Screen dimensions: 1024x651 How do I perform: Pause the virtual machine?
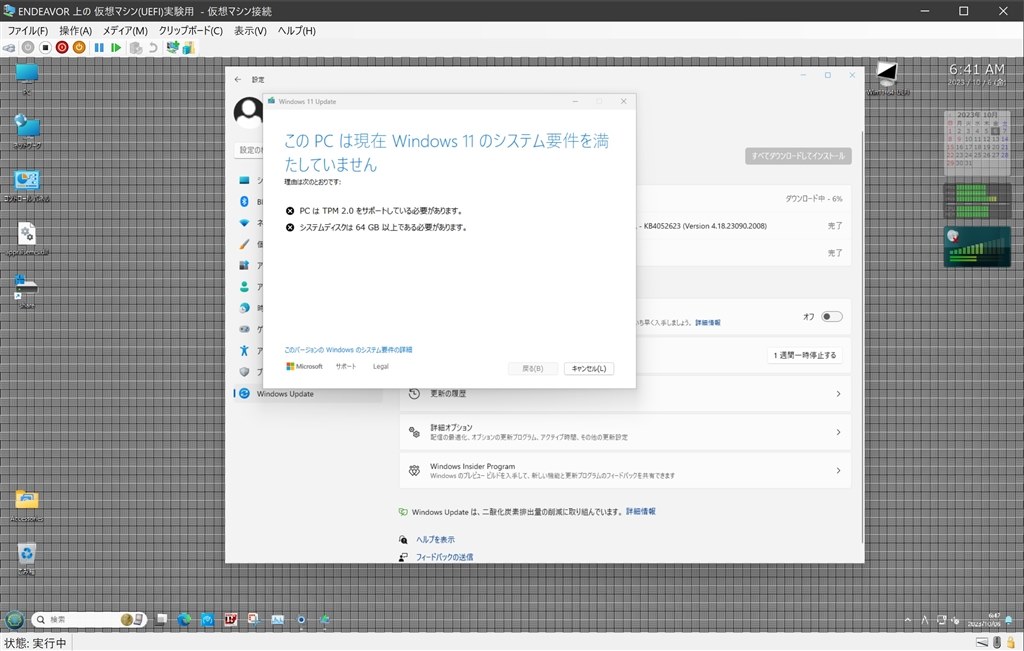pyautogui.click(x=99, y=48)
